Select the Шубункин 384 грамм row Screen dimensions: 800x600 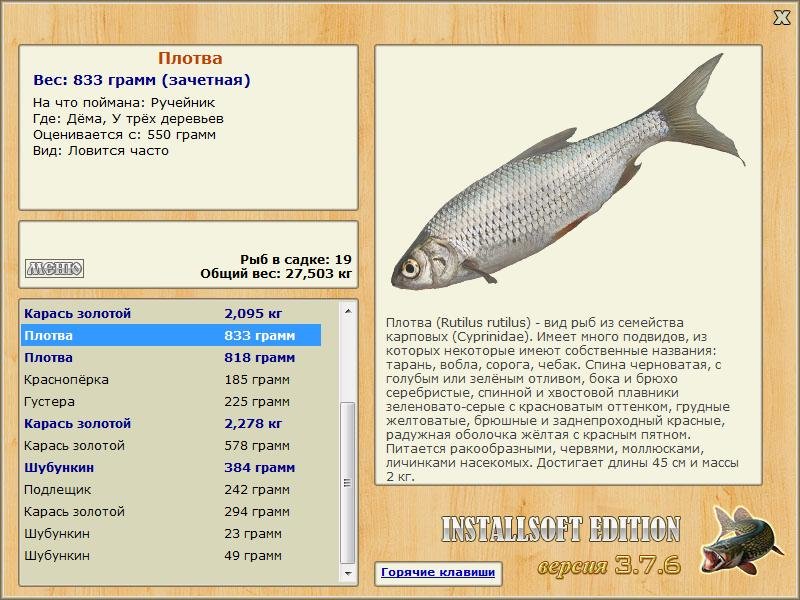(171, 467)
